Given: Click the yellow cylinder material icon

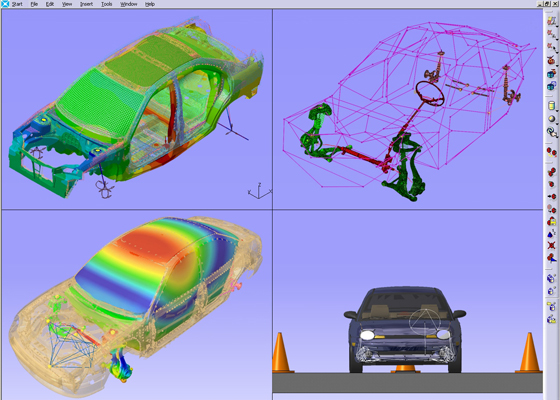Looking at the screenshot, I should click(x=551, y=106).
